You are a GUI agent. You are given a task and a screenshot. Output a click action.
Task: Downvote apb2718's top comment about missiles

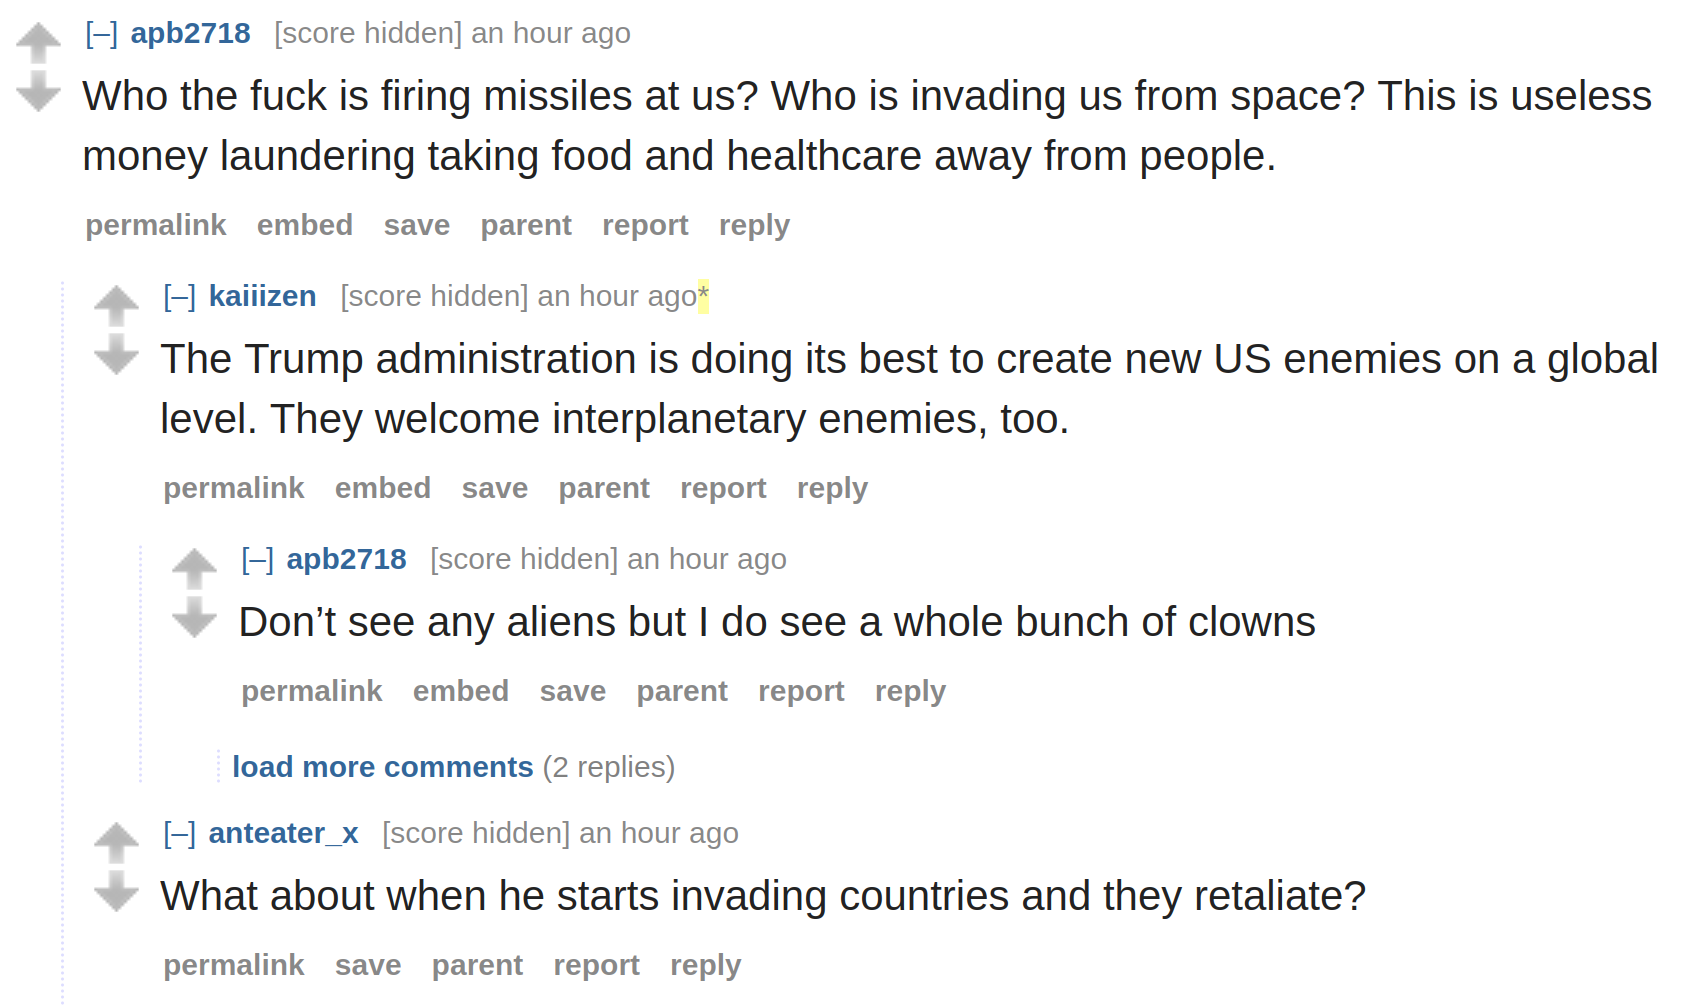pos(38,91)
